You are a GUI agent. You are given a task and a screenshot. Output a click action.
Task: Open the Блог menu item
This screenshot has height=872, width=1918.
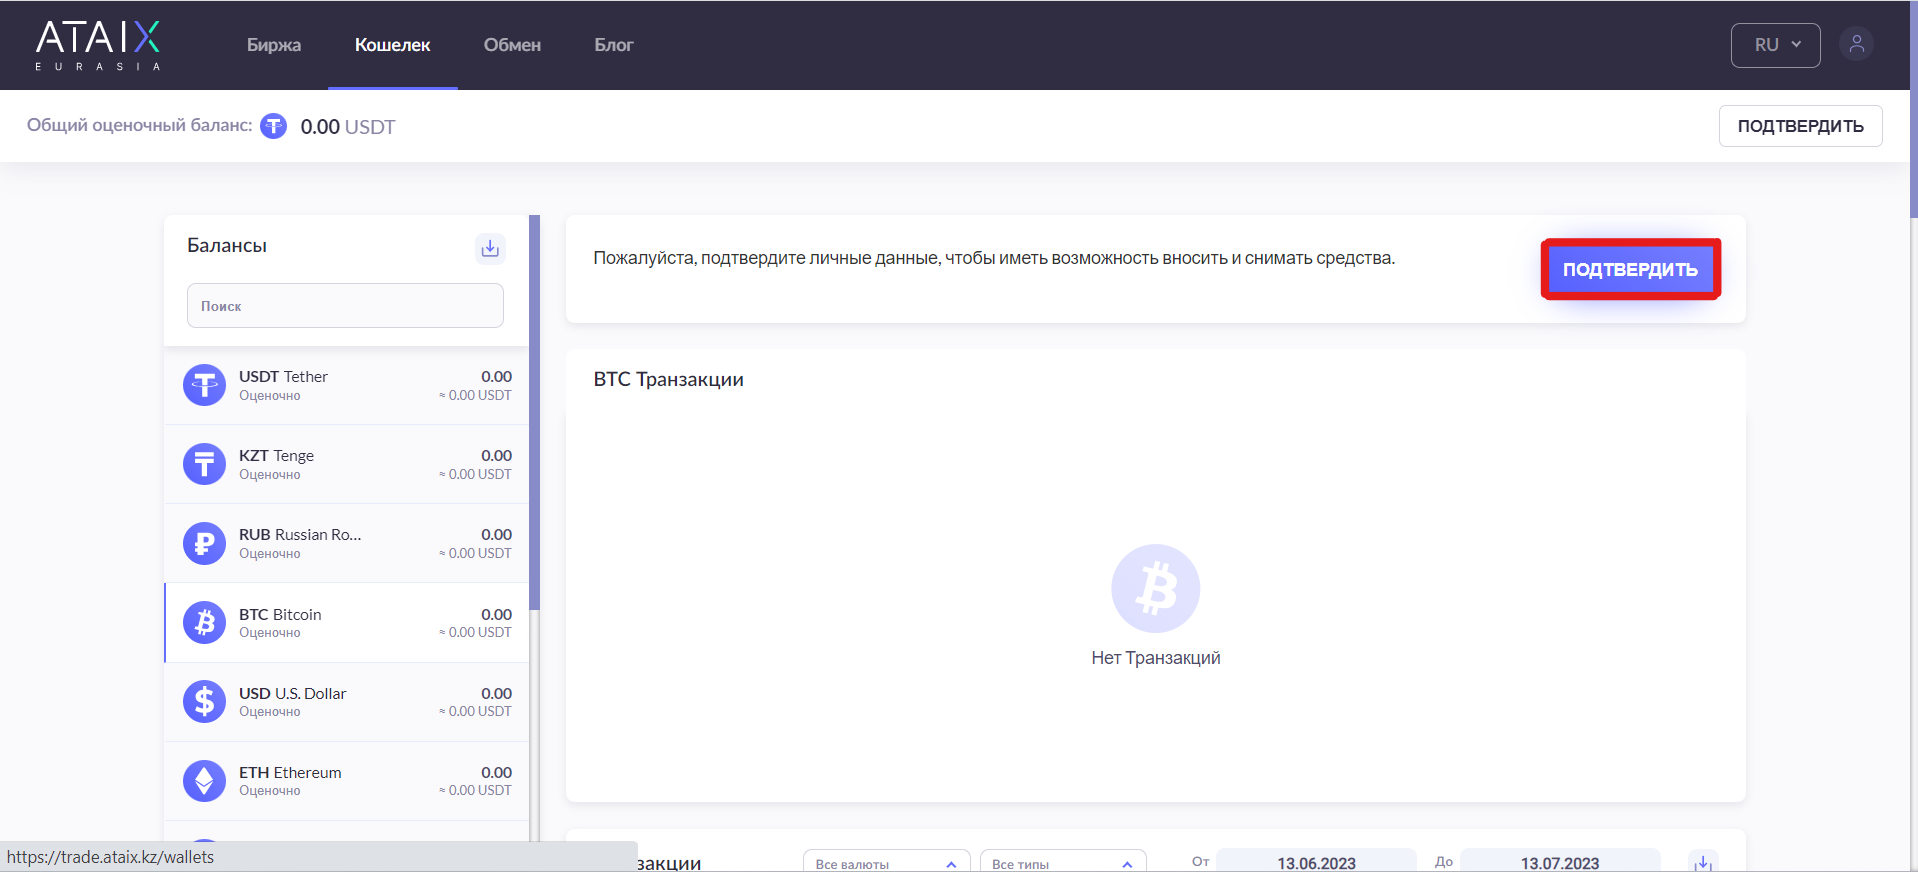pyautogui.click(x=614, y=45)
